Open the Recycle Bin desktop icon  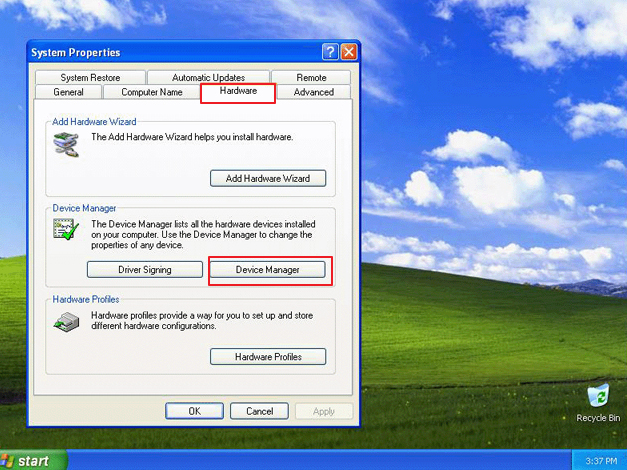coord(598,403)
